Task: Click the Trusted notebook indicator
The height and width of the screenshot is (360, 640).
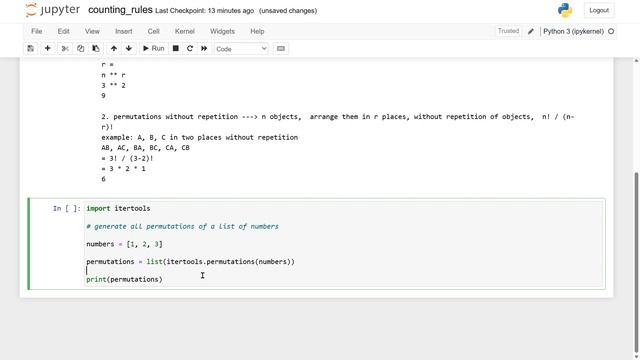Action: [508, 31]
